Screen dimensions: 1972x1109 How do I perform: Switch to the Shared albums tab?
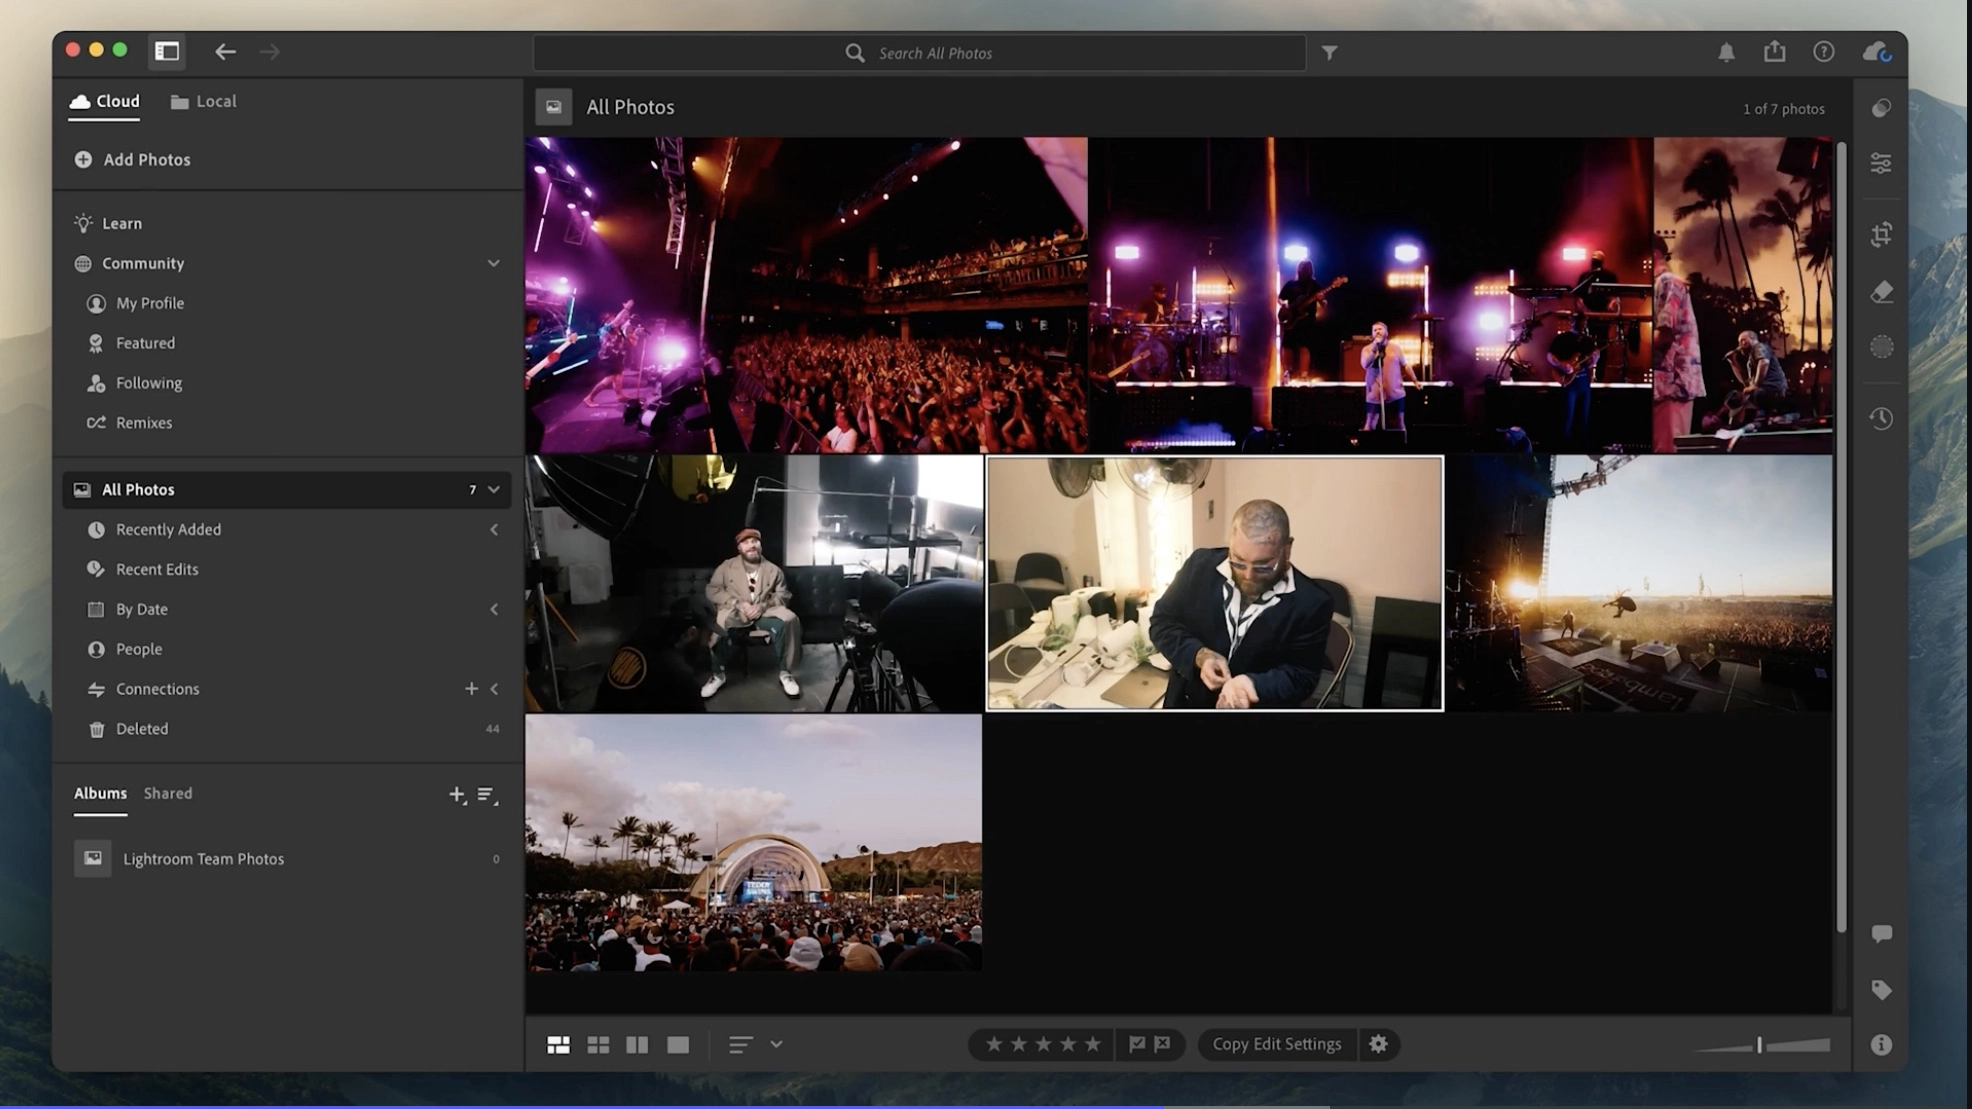pyautogui.click(x=168, y=793)
